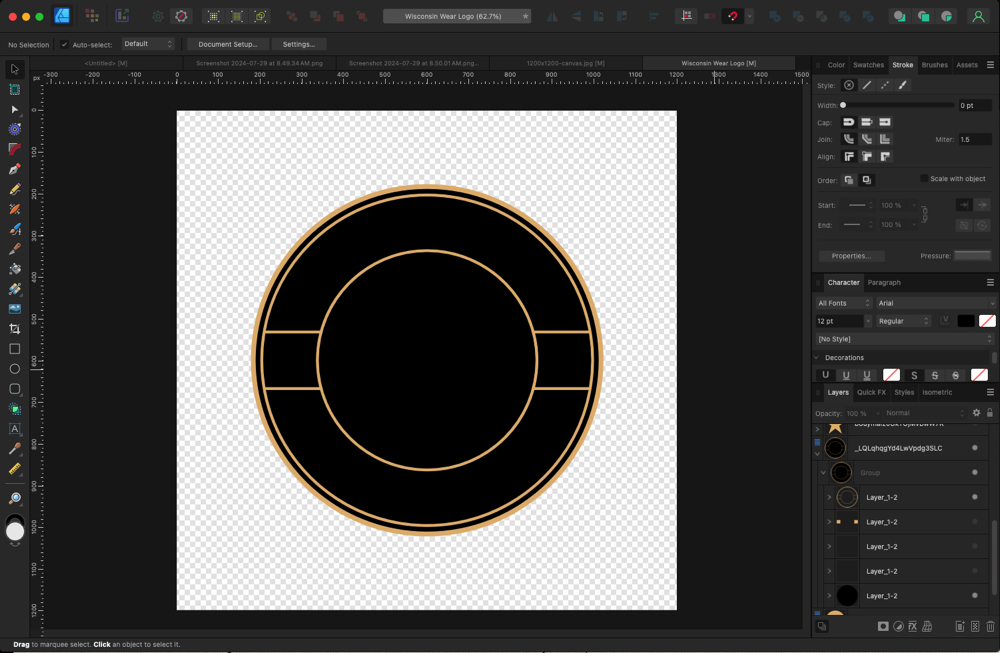
Task: Toggle the Auto-select checkbox
Action: click(65, 44)
